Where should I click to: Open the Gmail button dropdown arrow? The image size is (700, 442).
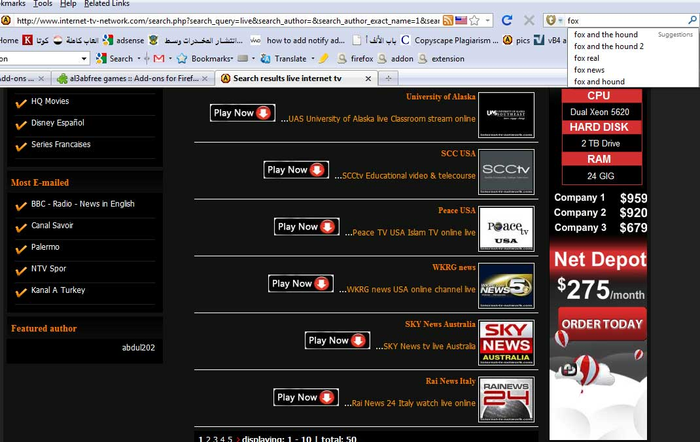click(x=170, y=58)
